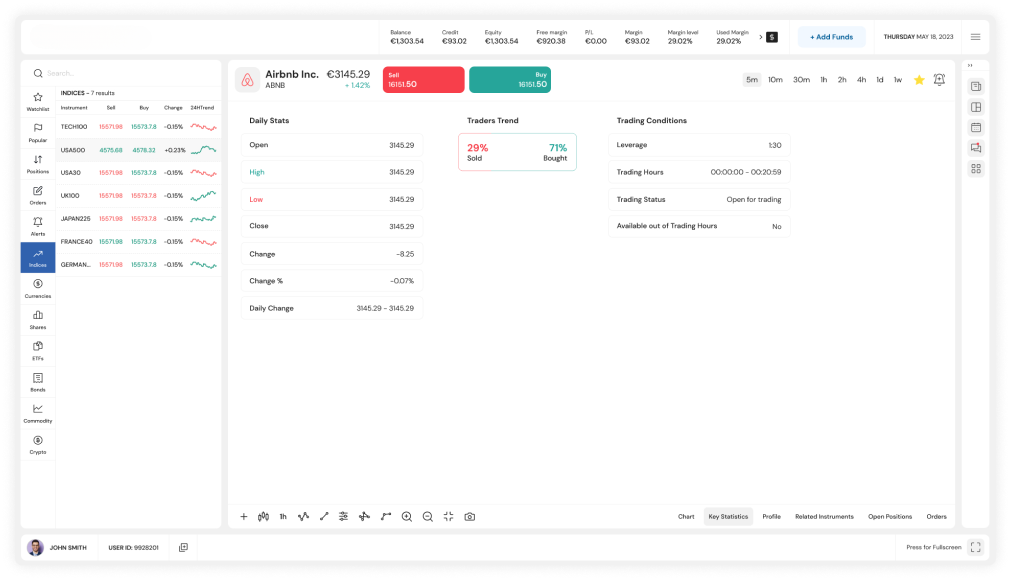Expand the right sidebar with double chevron

click(x=970, y=66)
